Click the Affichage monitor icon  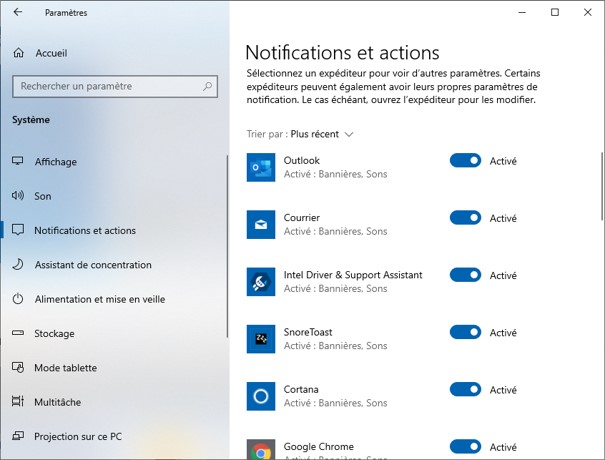coord(18,161)
